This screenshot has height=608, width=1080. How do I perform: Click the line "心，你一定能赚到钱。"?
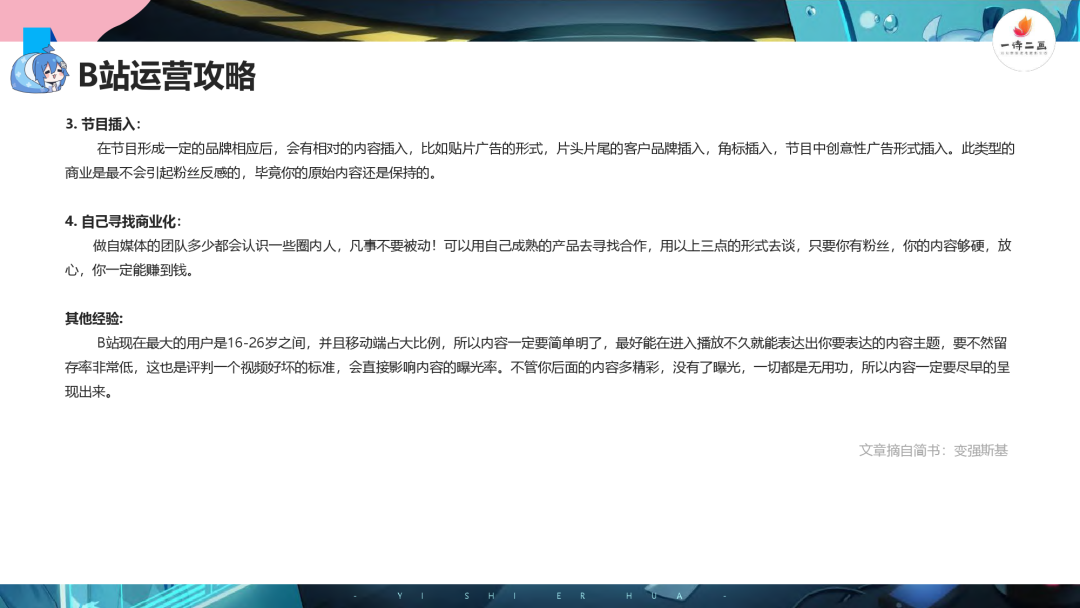(x=129, y=270)
